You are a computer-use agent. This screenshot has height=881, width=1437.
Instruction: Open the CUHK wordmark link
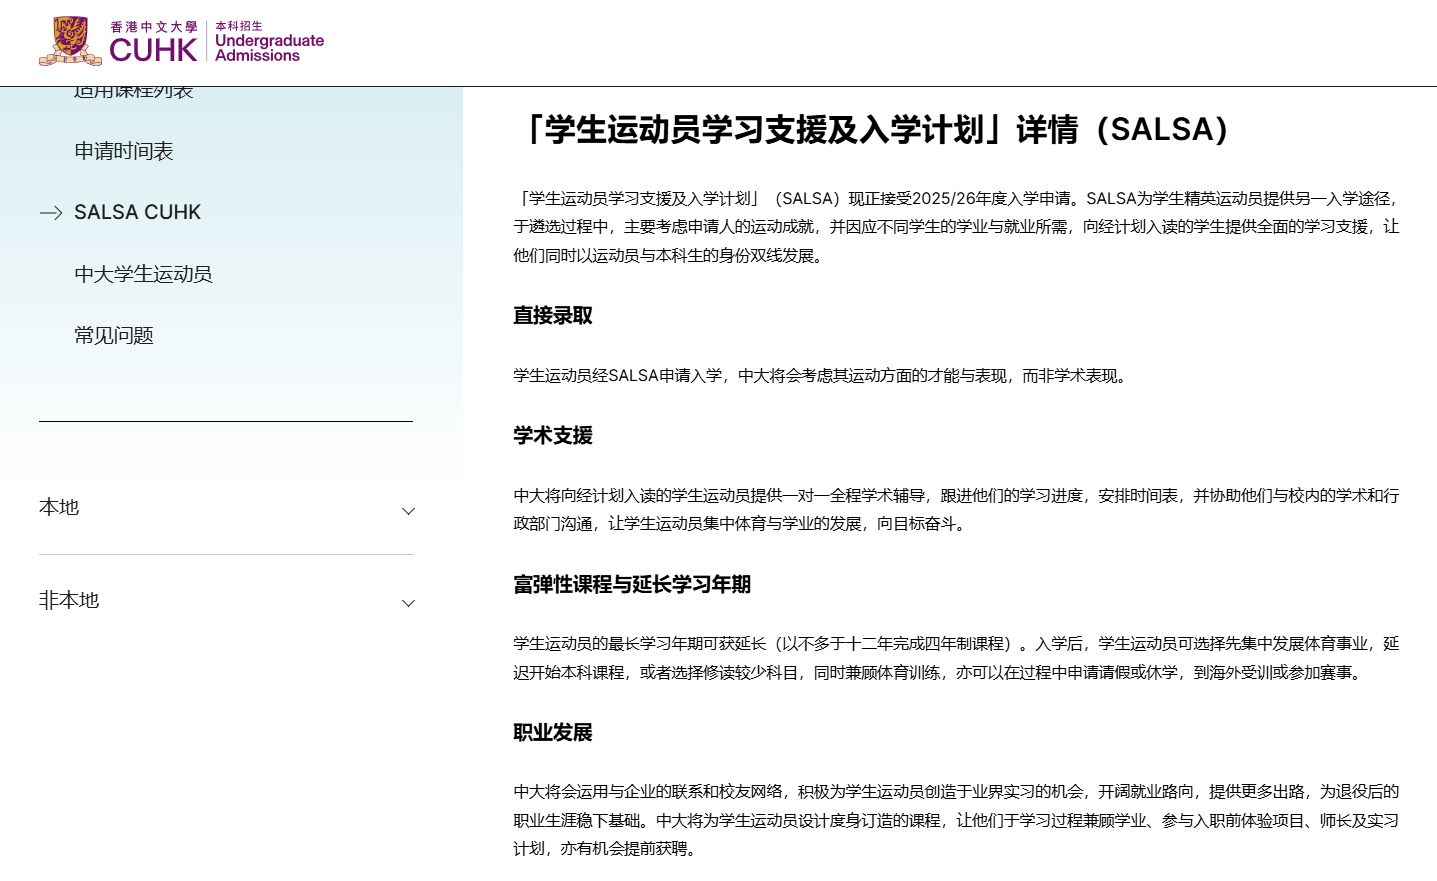coord(153,42)
